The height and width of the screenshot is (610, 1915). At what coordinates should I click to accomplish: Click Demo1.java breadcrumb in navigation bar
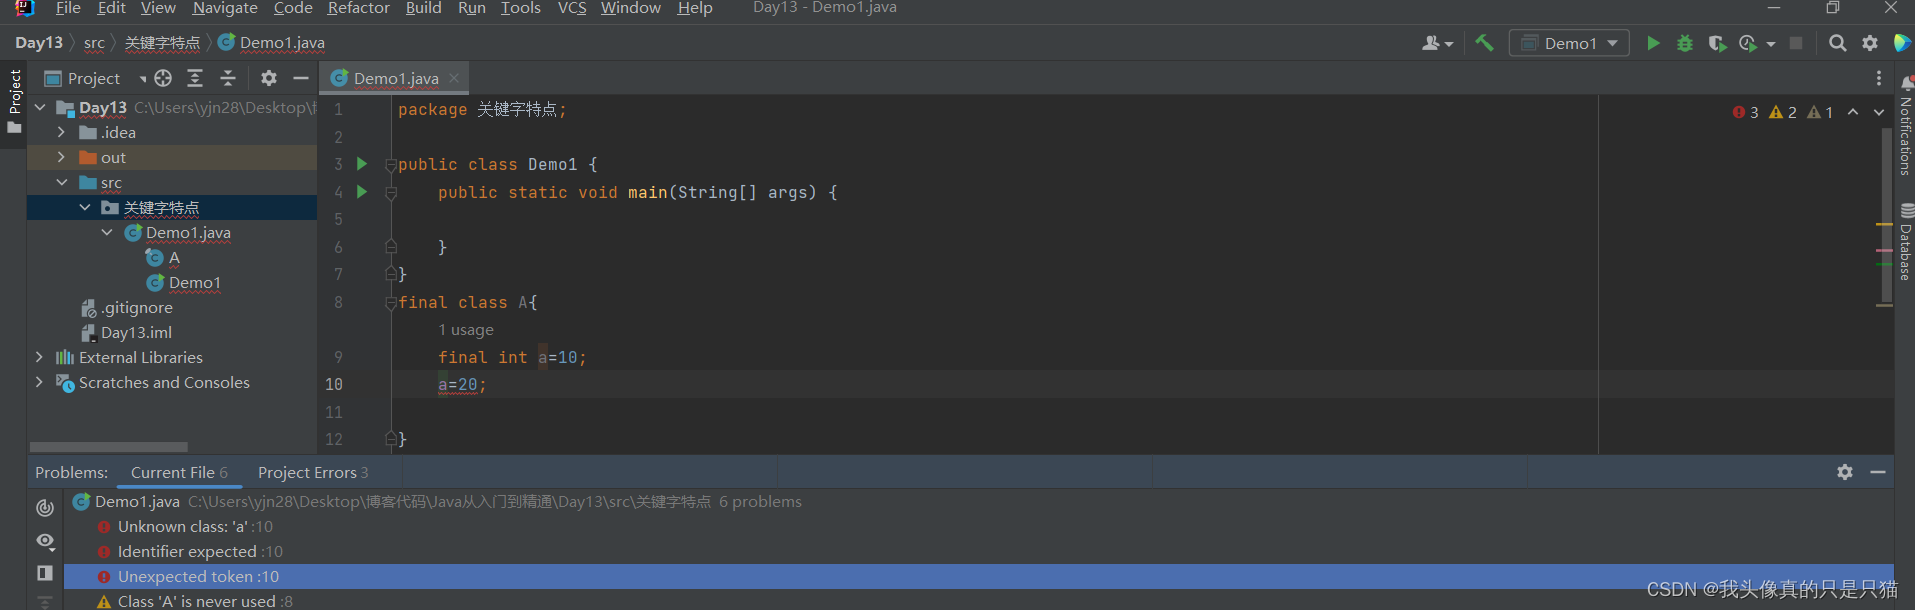click(272, 43)
